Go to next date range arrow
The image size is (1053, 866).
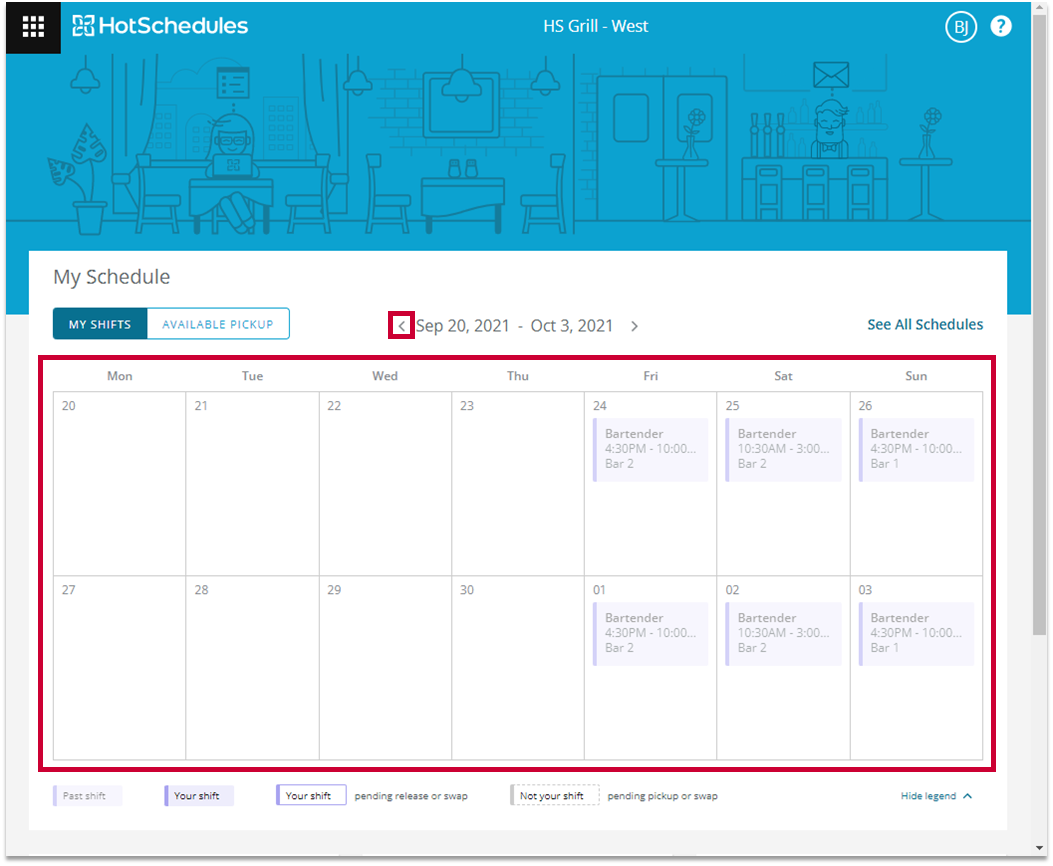(x=635, y=326)
